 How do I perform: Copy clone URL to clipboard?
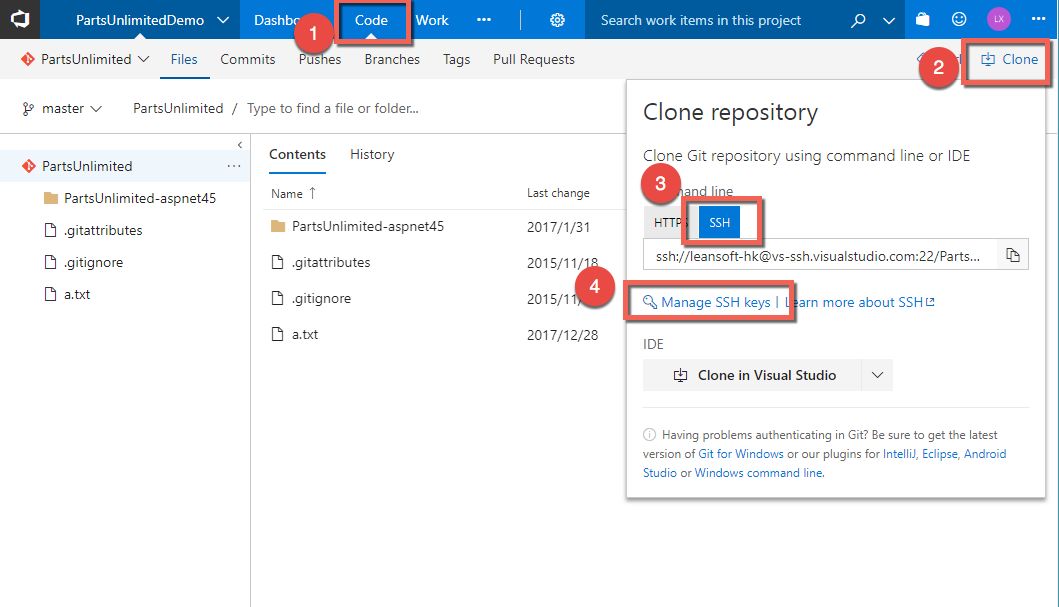[x=1012, y=255]
